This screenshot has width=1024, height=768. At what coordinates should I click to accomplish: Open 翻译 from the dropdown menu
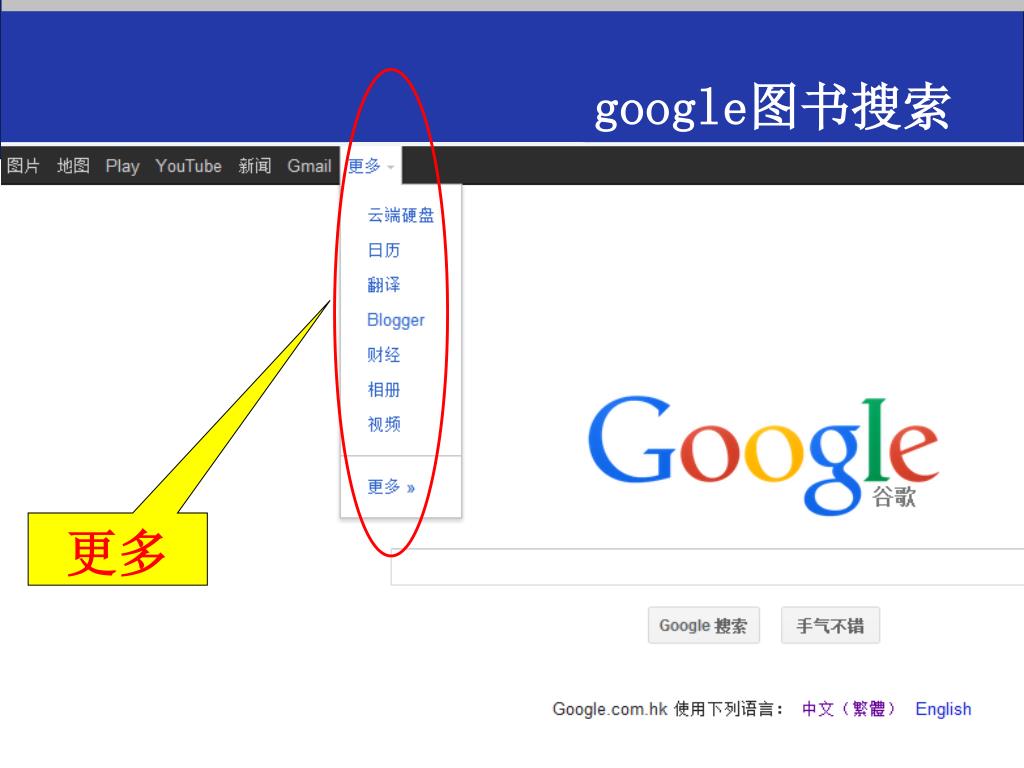click(x=384, y=285)
